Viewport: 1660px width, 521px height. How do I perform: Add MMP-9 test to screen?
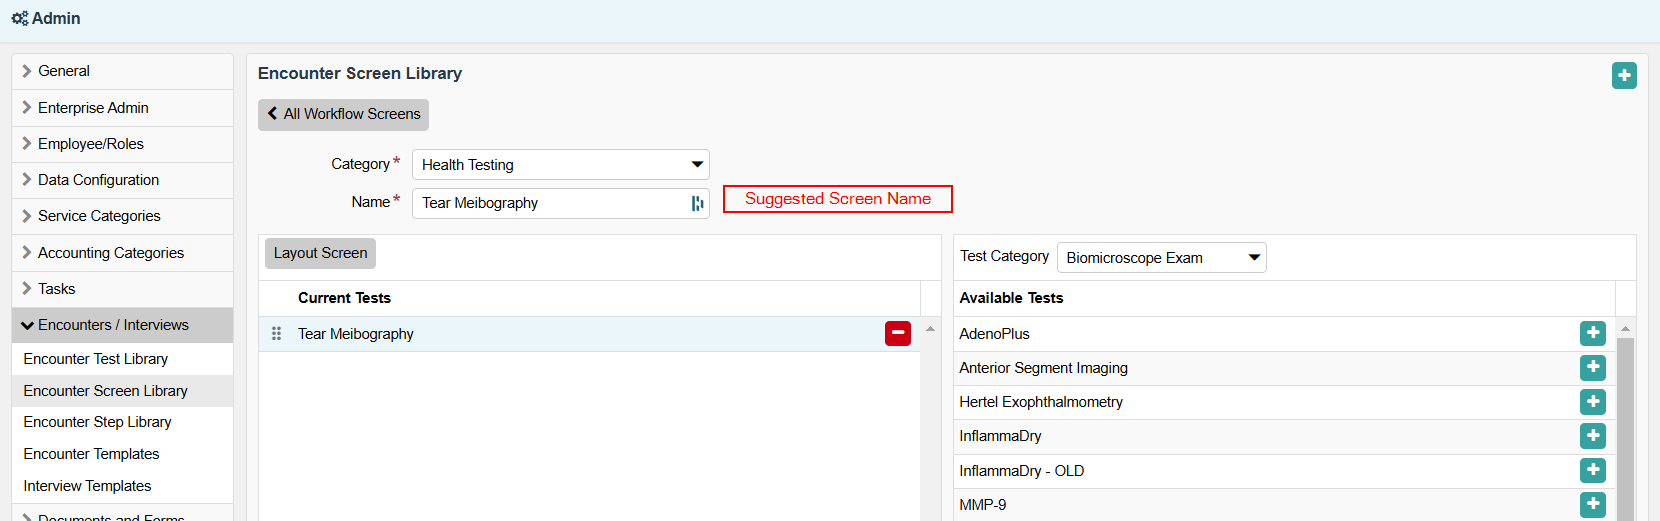pyautogui.click(x=1592, y=504)
